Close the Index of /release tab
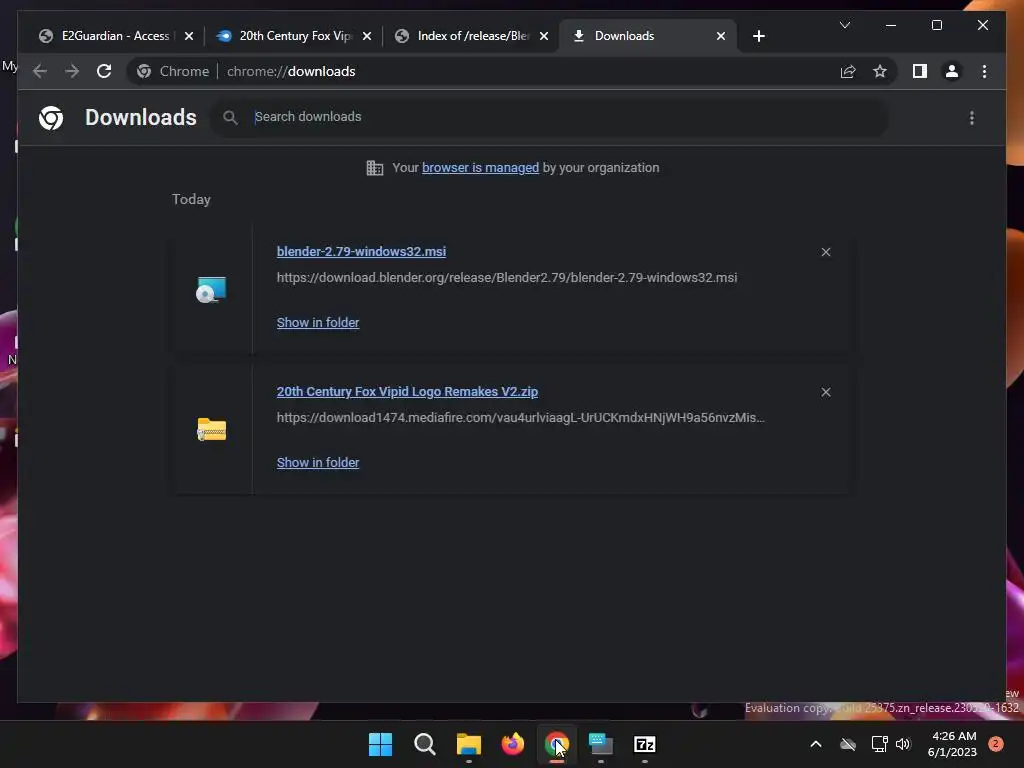This screenshot has width=1024, height=768. [x=543, y=36]
